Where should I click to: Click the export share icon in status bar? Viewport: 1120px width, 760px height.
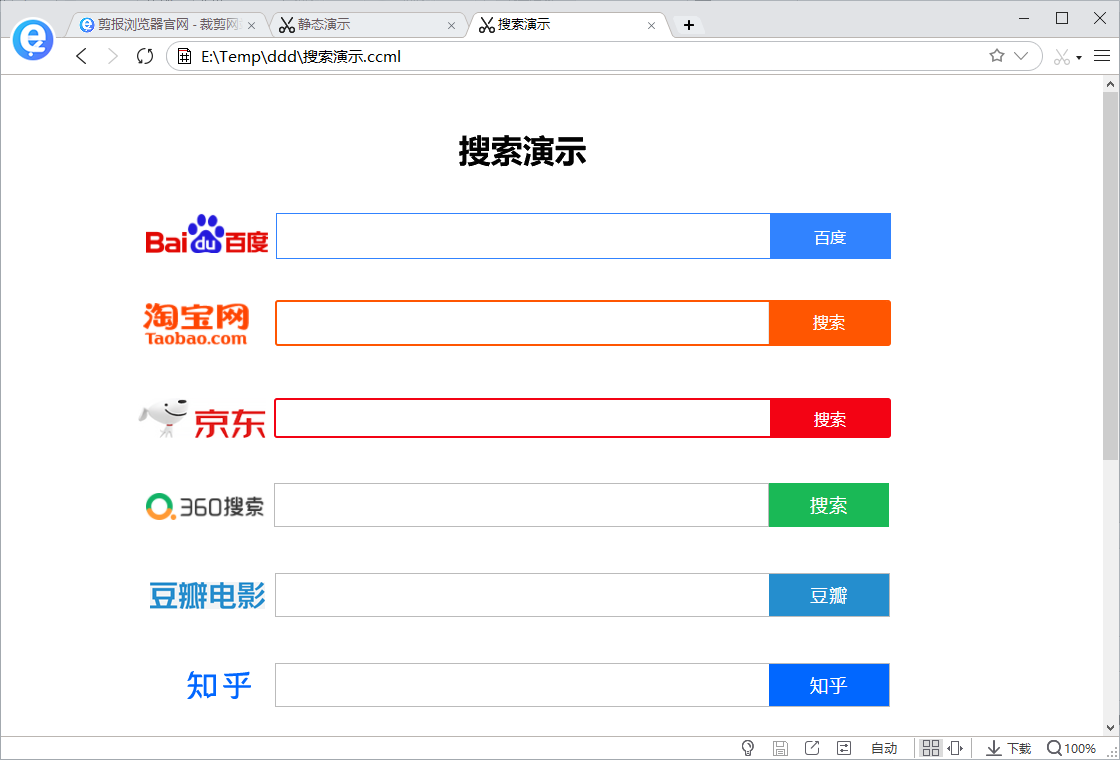click(x=812, y=749)
